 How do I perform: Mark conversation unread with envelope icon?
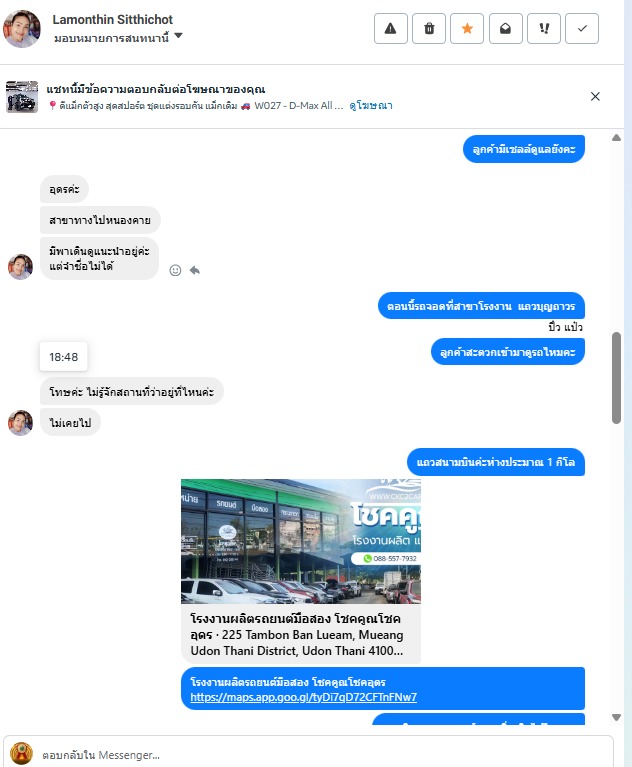505,28
